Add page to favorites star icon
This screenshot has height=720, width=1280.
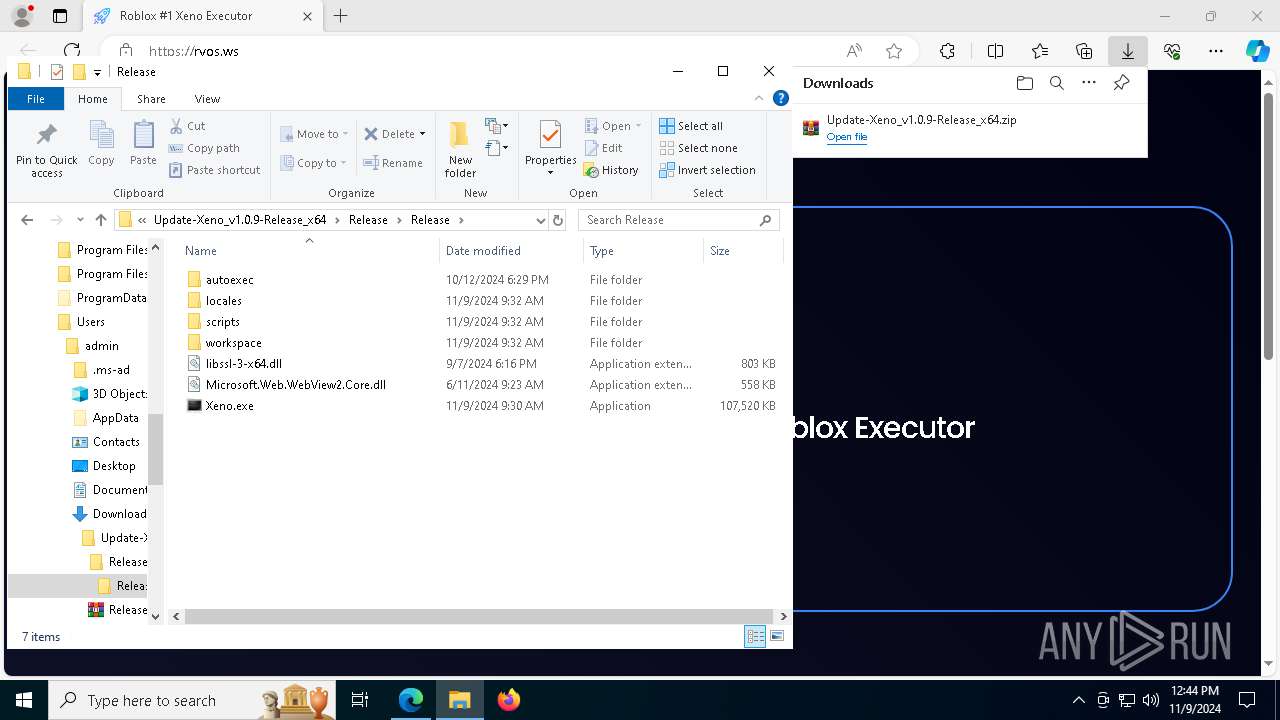point(894,51)
